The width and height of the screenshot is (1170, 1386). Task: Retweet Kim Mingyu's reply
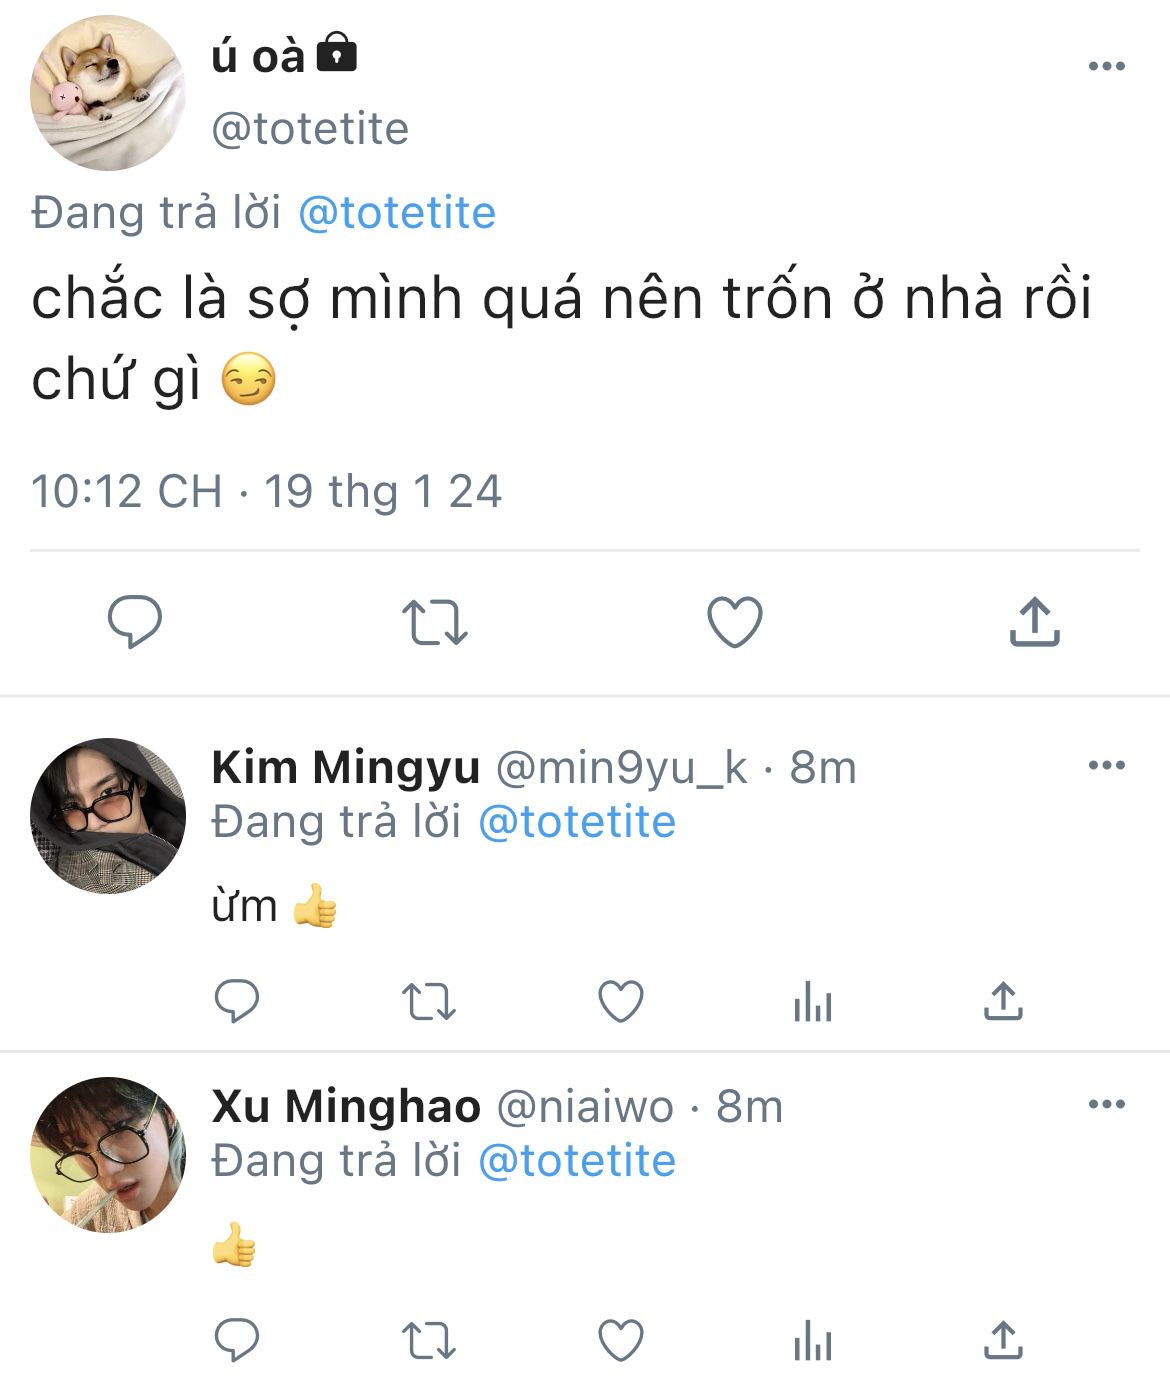coord(428,1001)
